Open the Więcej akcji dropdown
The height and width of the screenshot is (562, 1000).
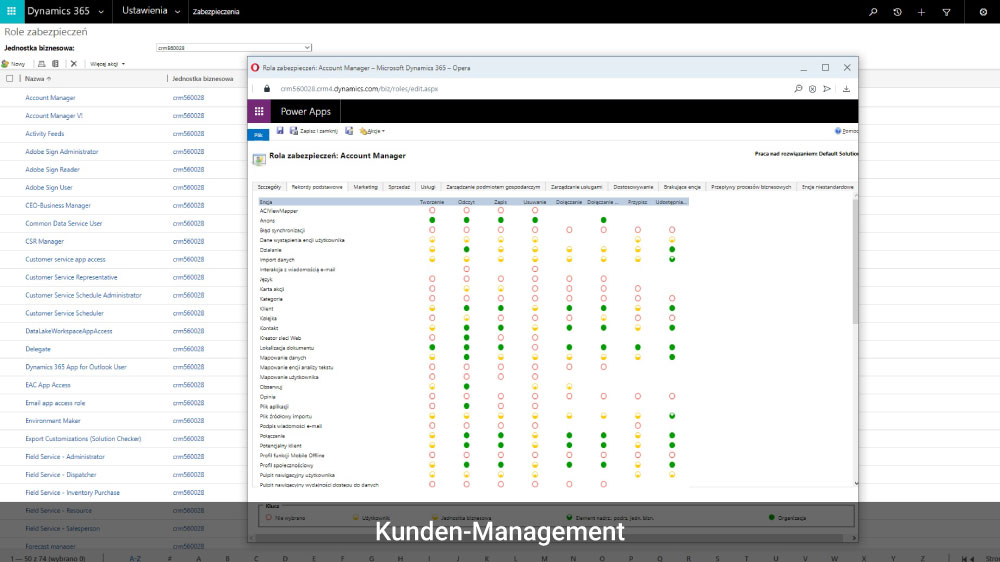click(107, 64)
